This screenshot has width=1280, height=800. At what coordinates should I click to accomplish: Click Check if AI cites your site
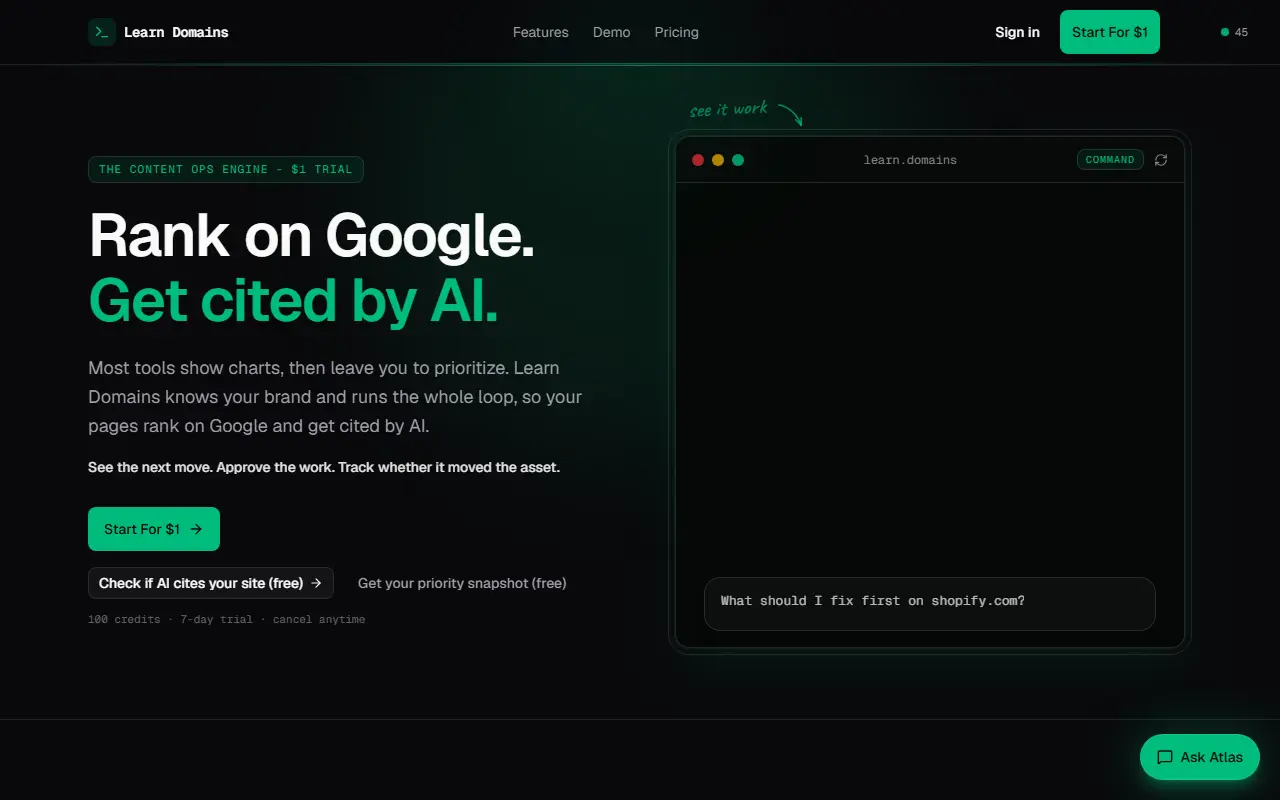[211, 583]
